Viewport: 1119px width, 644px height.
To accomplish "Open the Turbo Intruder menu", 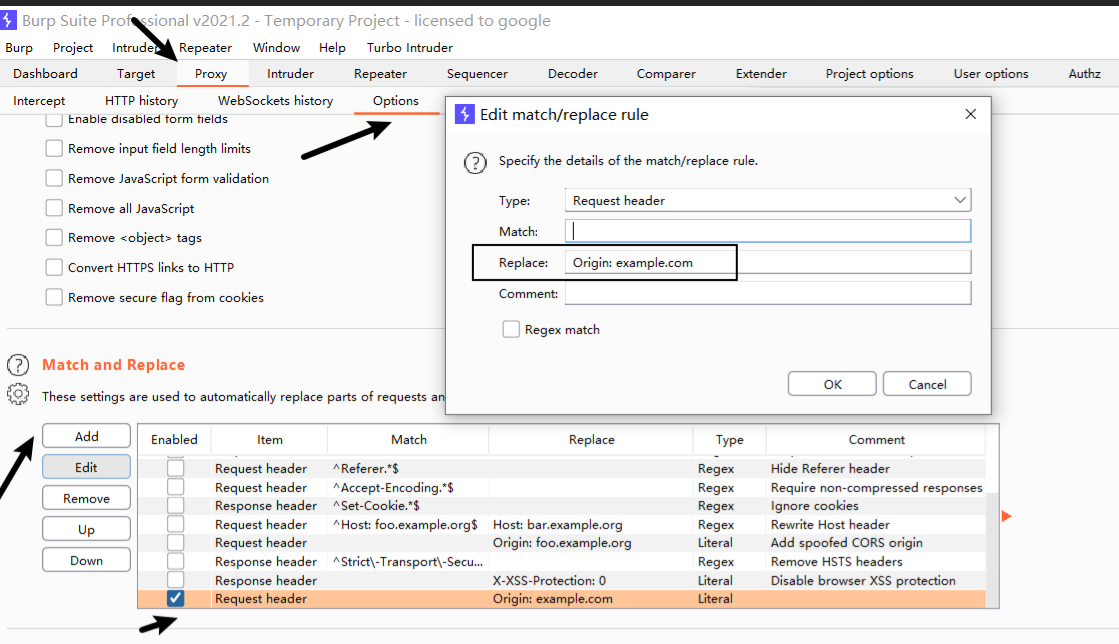I will (410, 48).
